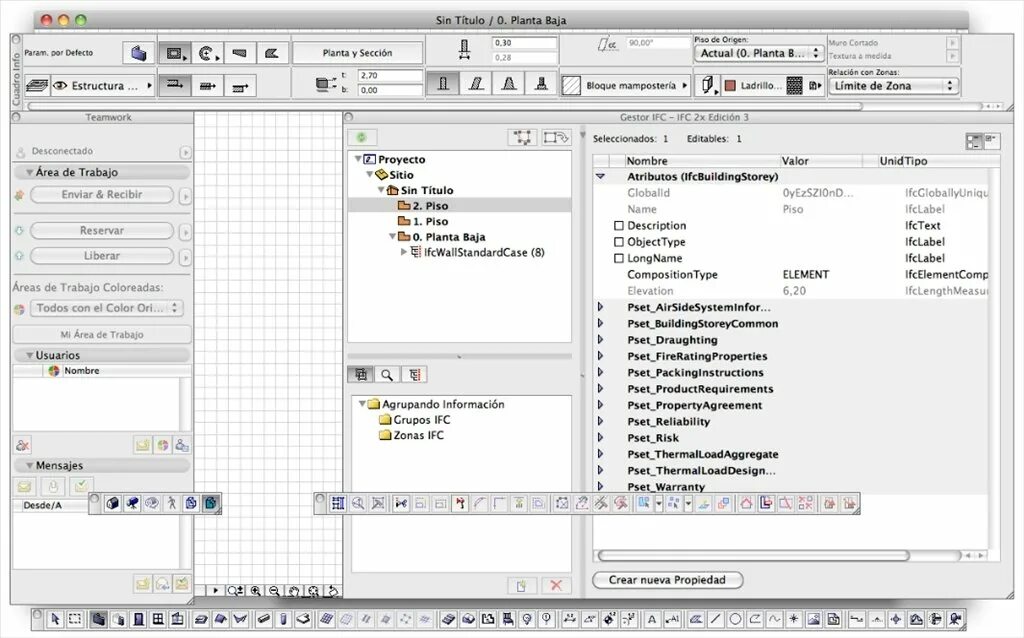Activate the Wall tool in bottom toolbox
This screenshot has height=638, width=1024.
pos(99,618)
